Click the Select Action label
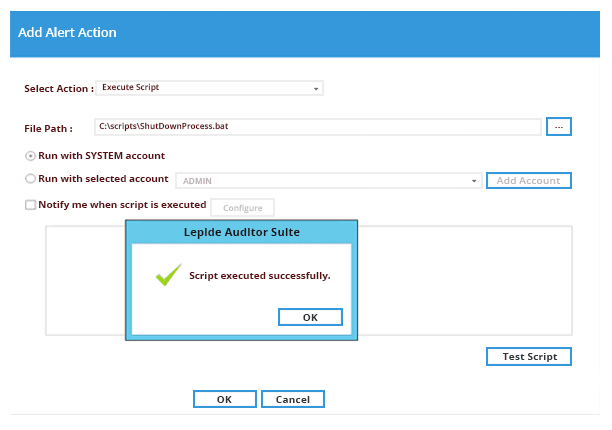The width and height of the screenshot is (612, 430). coord(59,89)
